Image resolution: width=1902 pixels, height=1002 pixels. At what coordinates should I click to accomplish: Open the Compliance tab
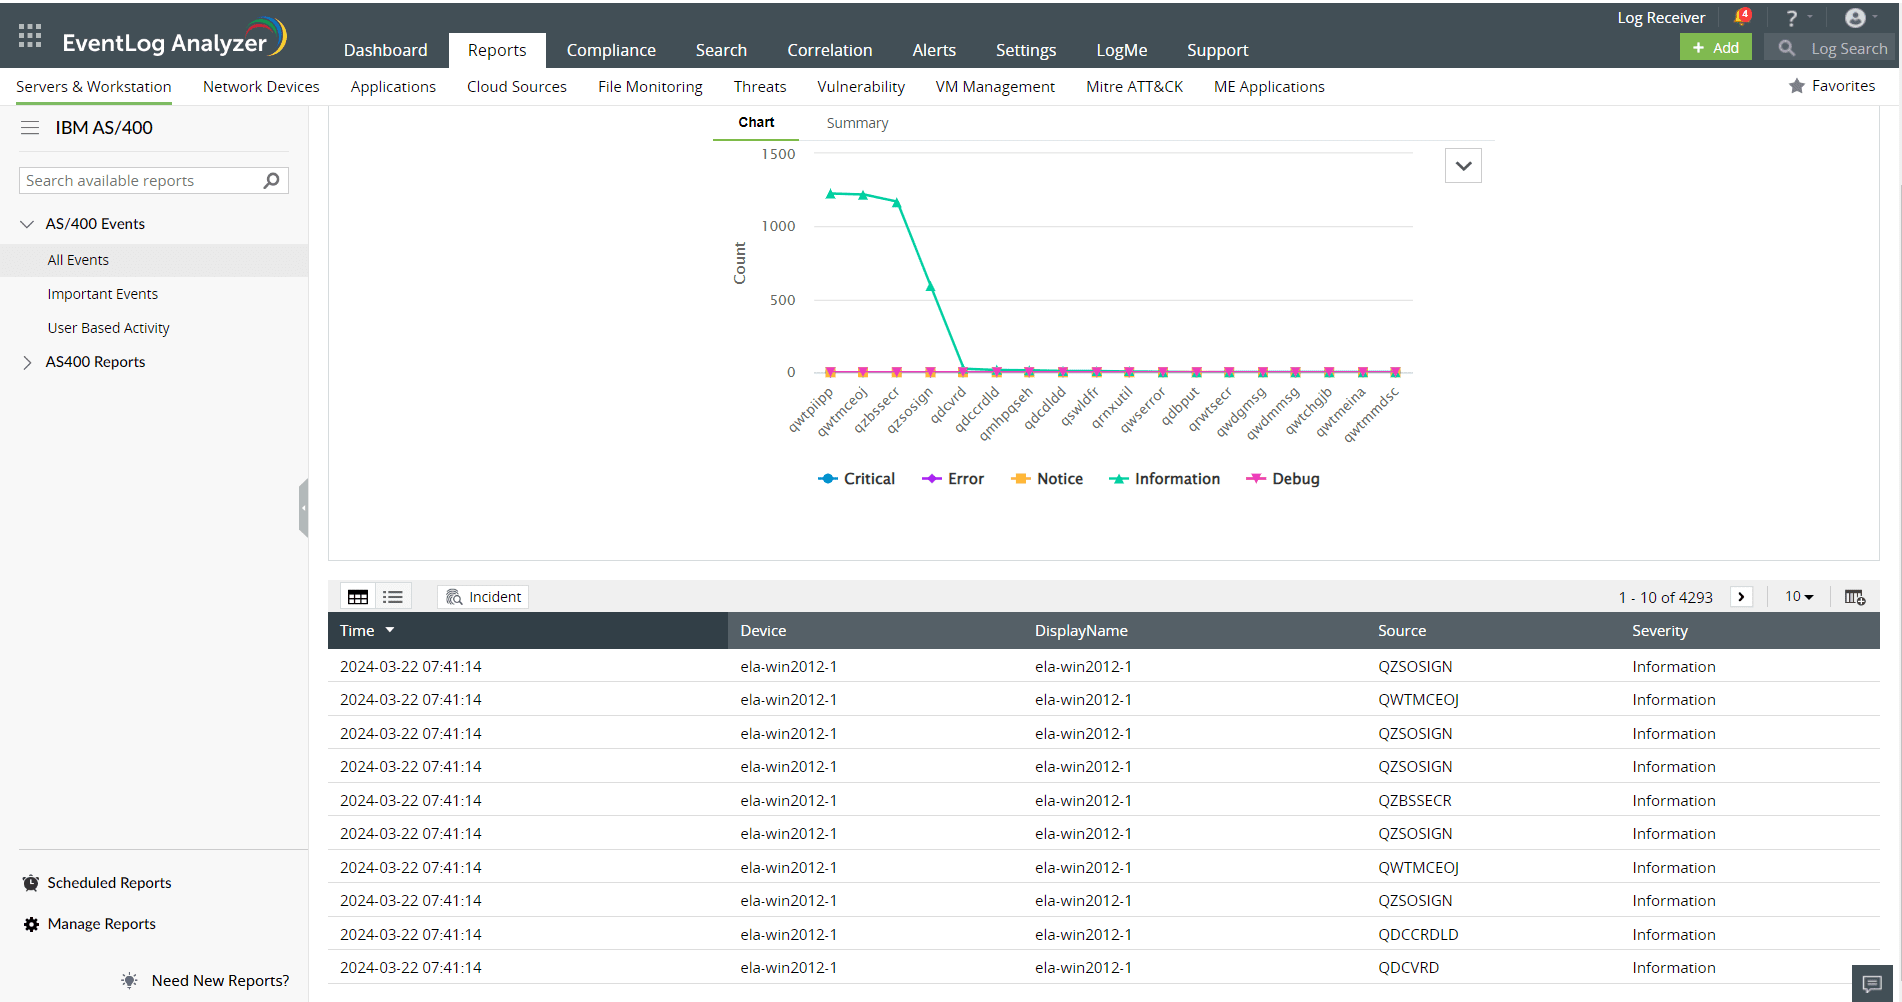(611, 50)
